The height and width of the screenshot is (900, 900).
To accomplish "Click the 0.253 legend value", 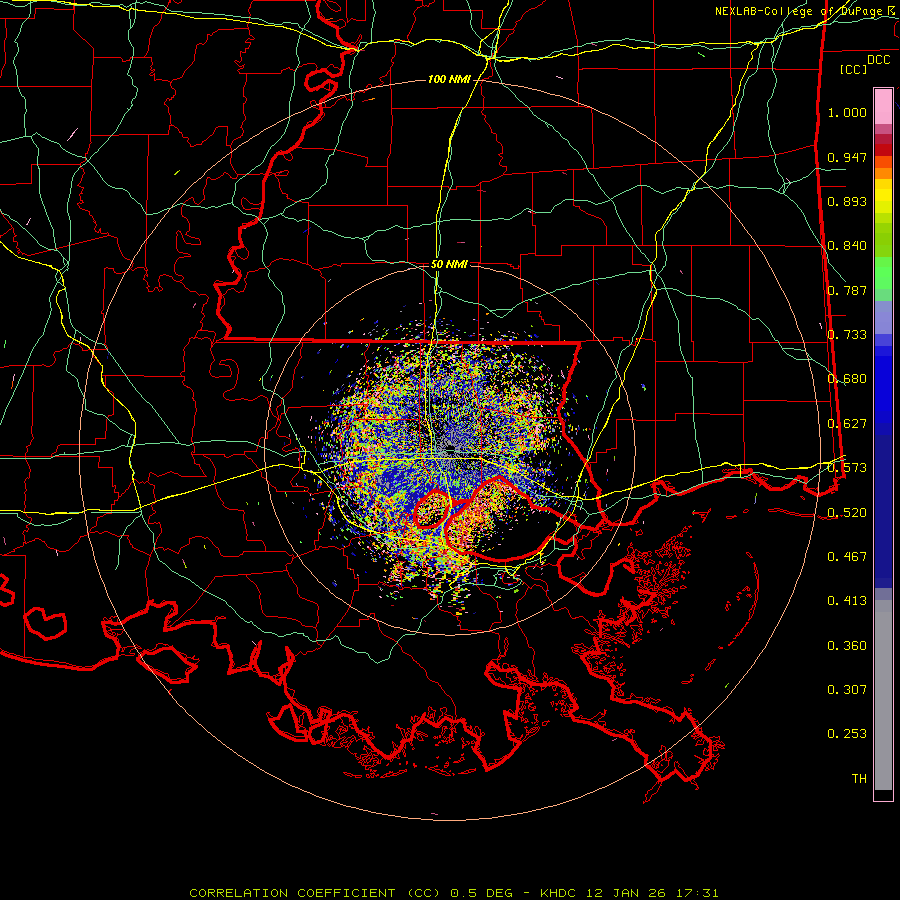I will coord(847,734).
